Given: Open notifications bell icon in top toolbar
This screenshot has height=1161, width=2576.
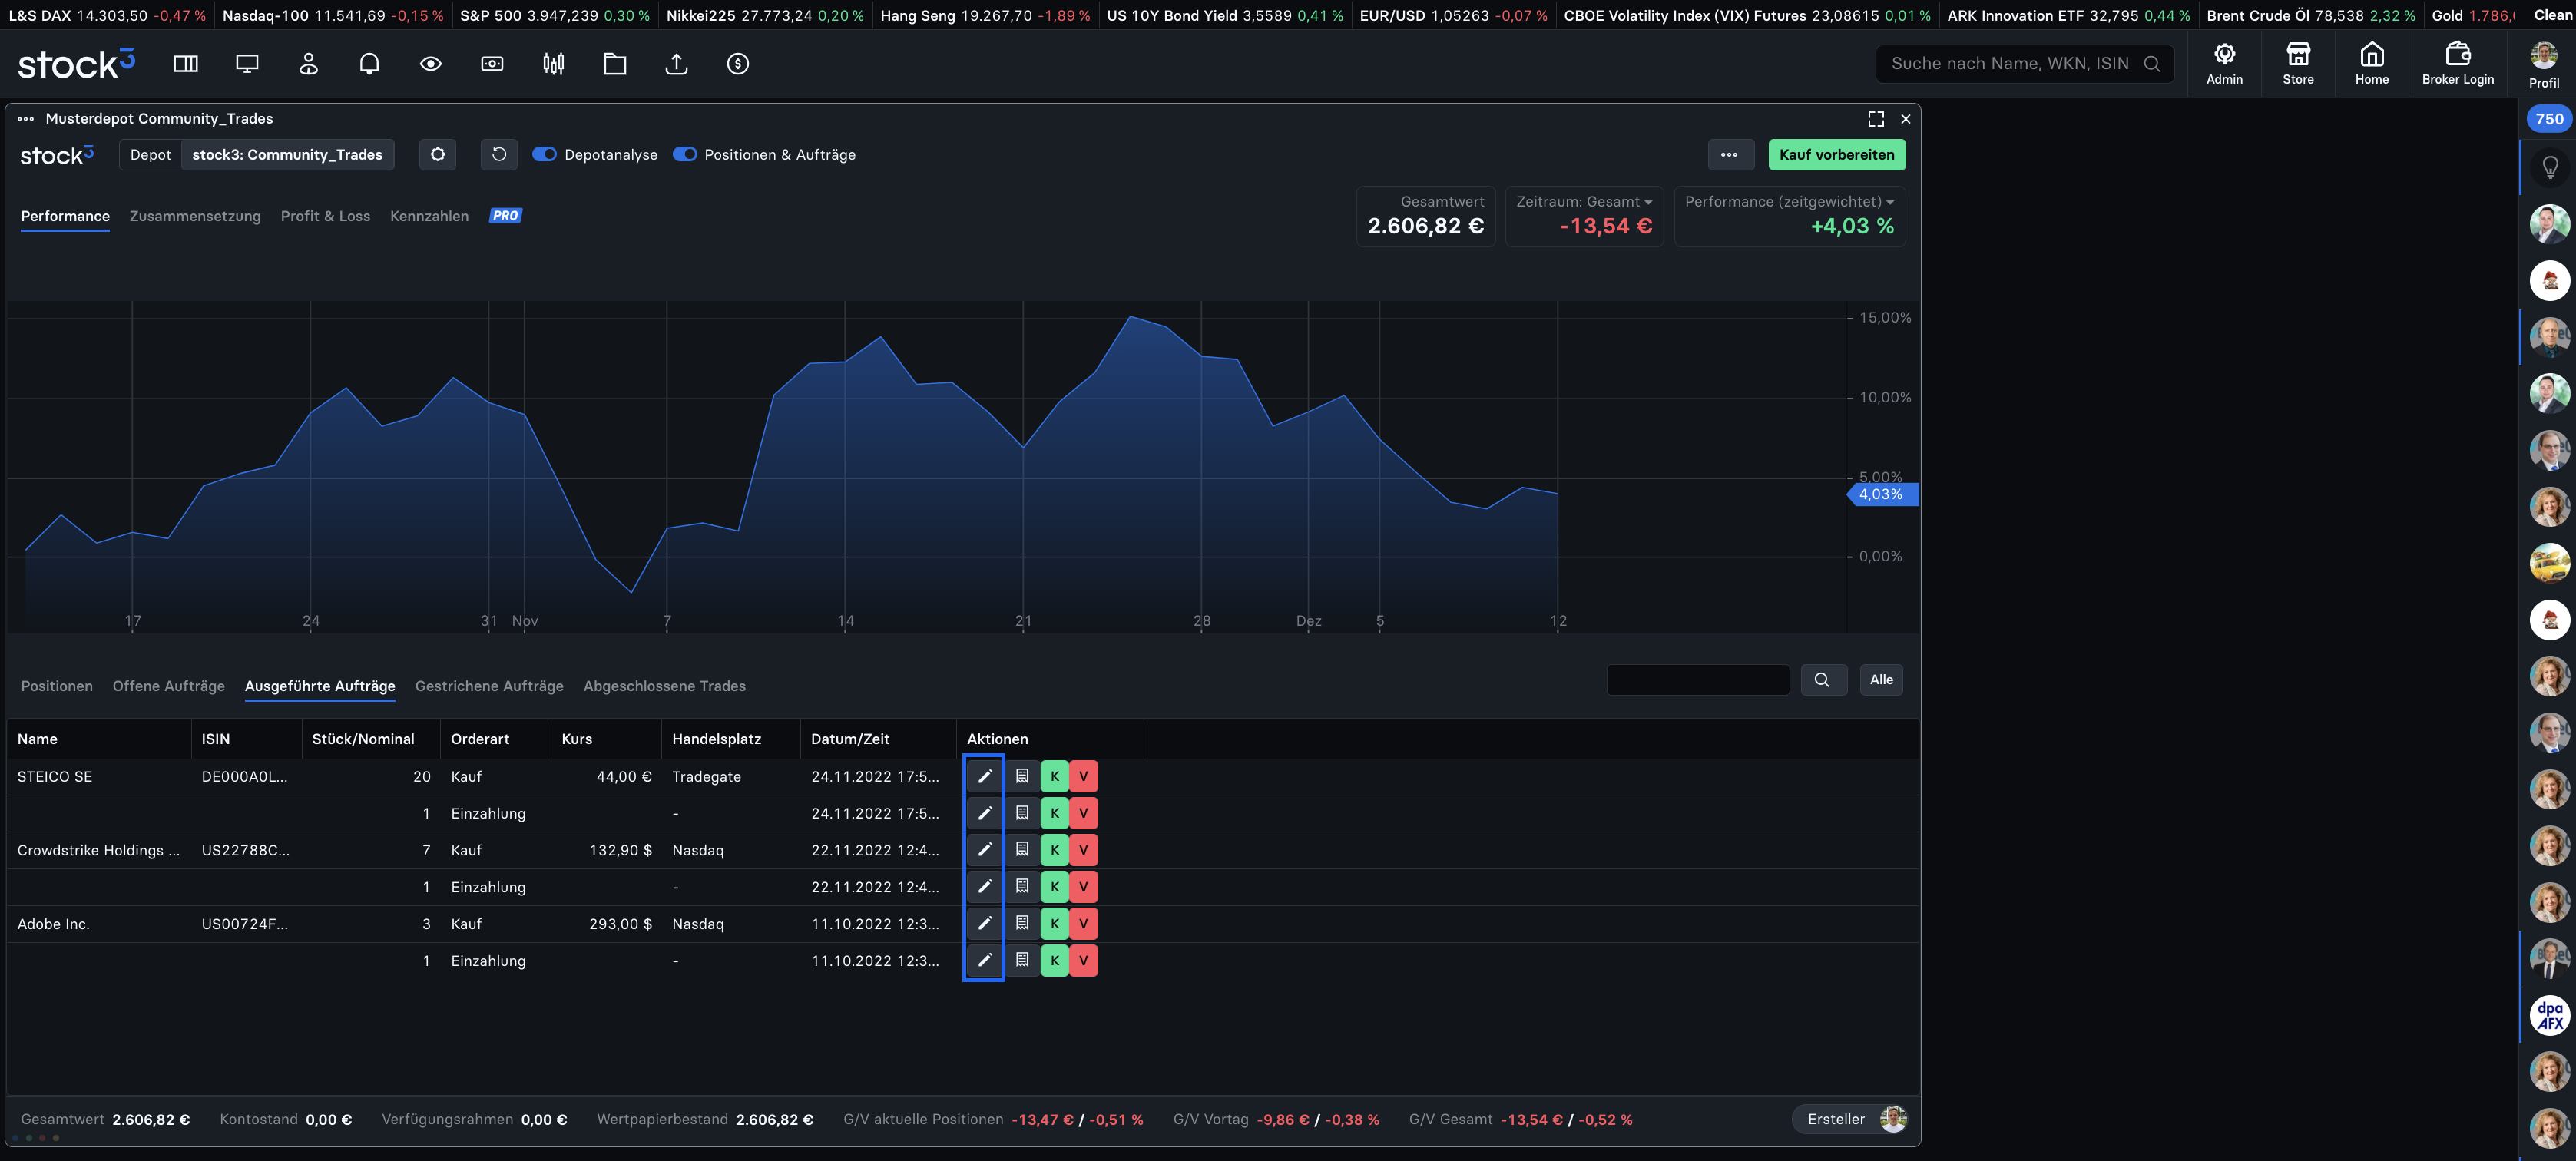Looking at the screenshot, I should [x=369, y=64].
